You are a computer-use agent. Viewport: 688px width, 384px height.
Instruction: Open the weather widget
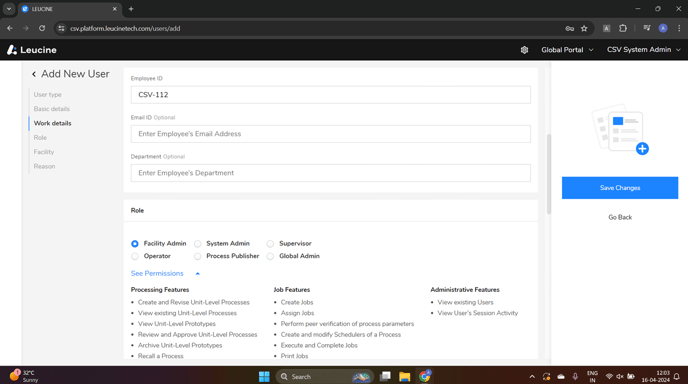tap(24, 376)
